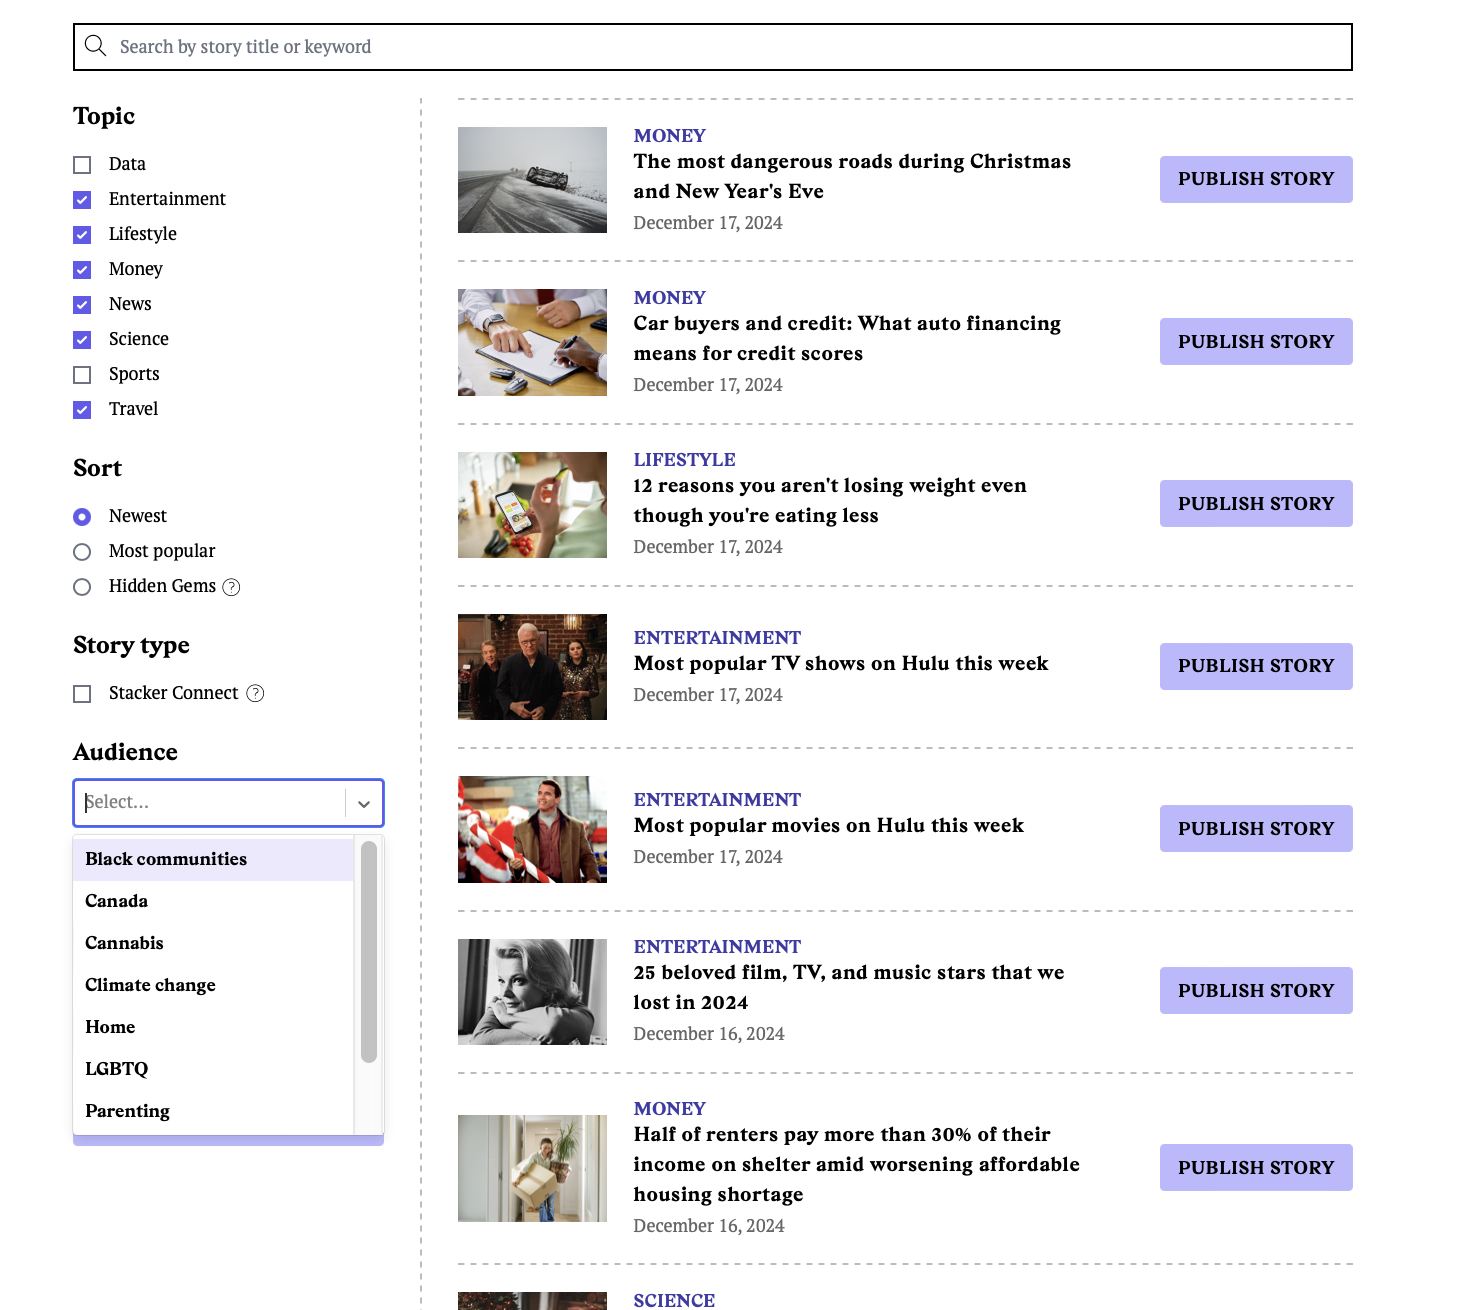This screenshot has height=1310, width=1464.
Task: Open the Hulu TV shows thumbnail
Action: [532, 667]
